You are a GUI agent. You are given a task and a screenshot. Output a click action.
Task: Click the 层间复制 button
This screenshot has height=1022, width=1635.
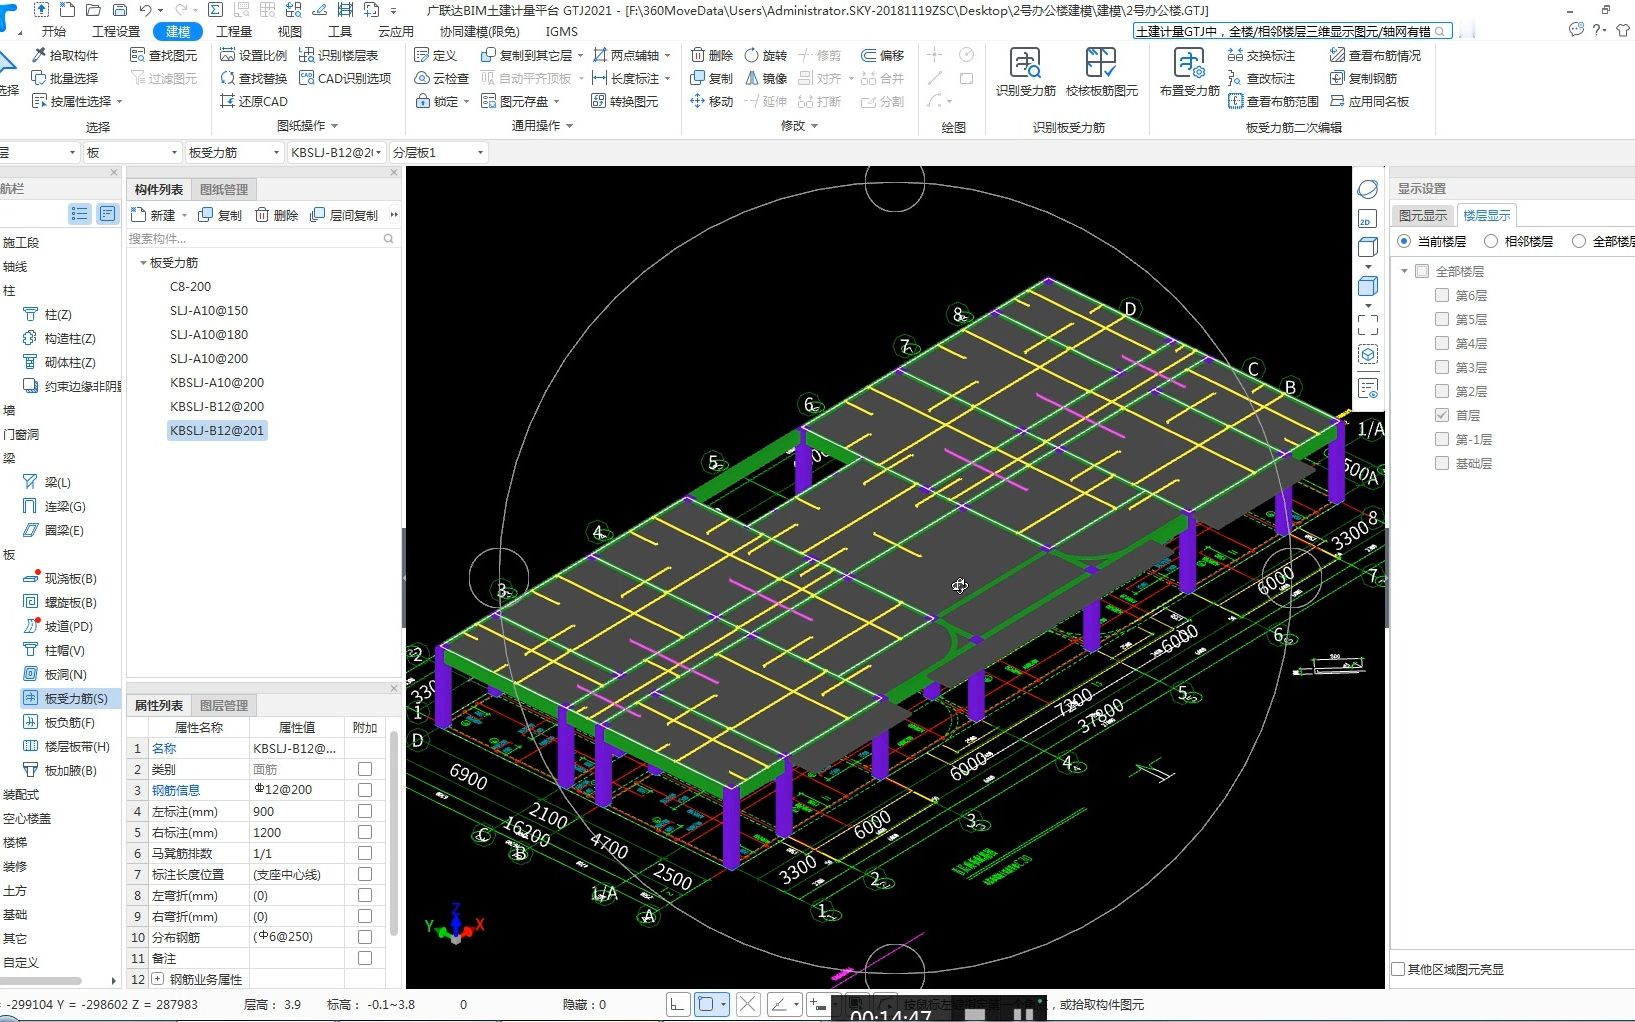[x=344, y=215]
